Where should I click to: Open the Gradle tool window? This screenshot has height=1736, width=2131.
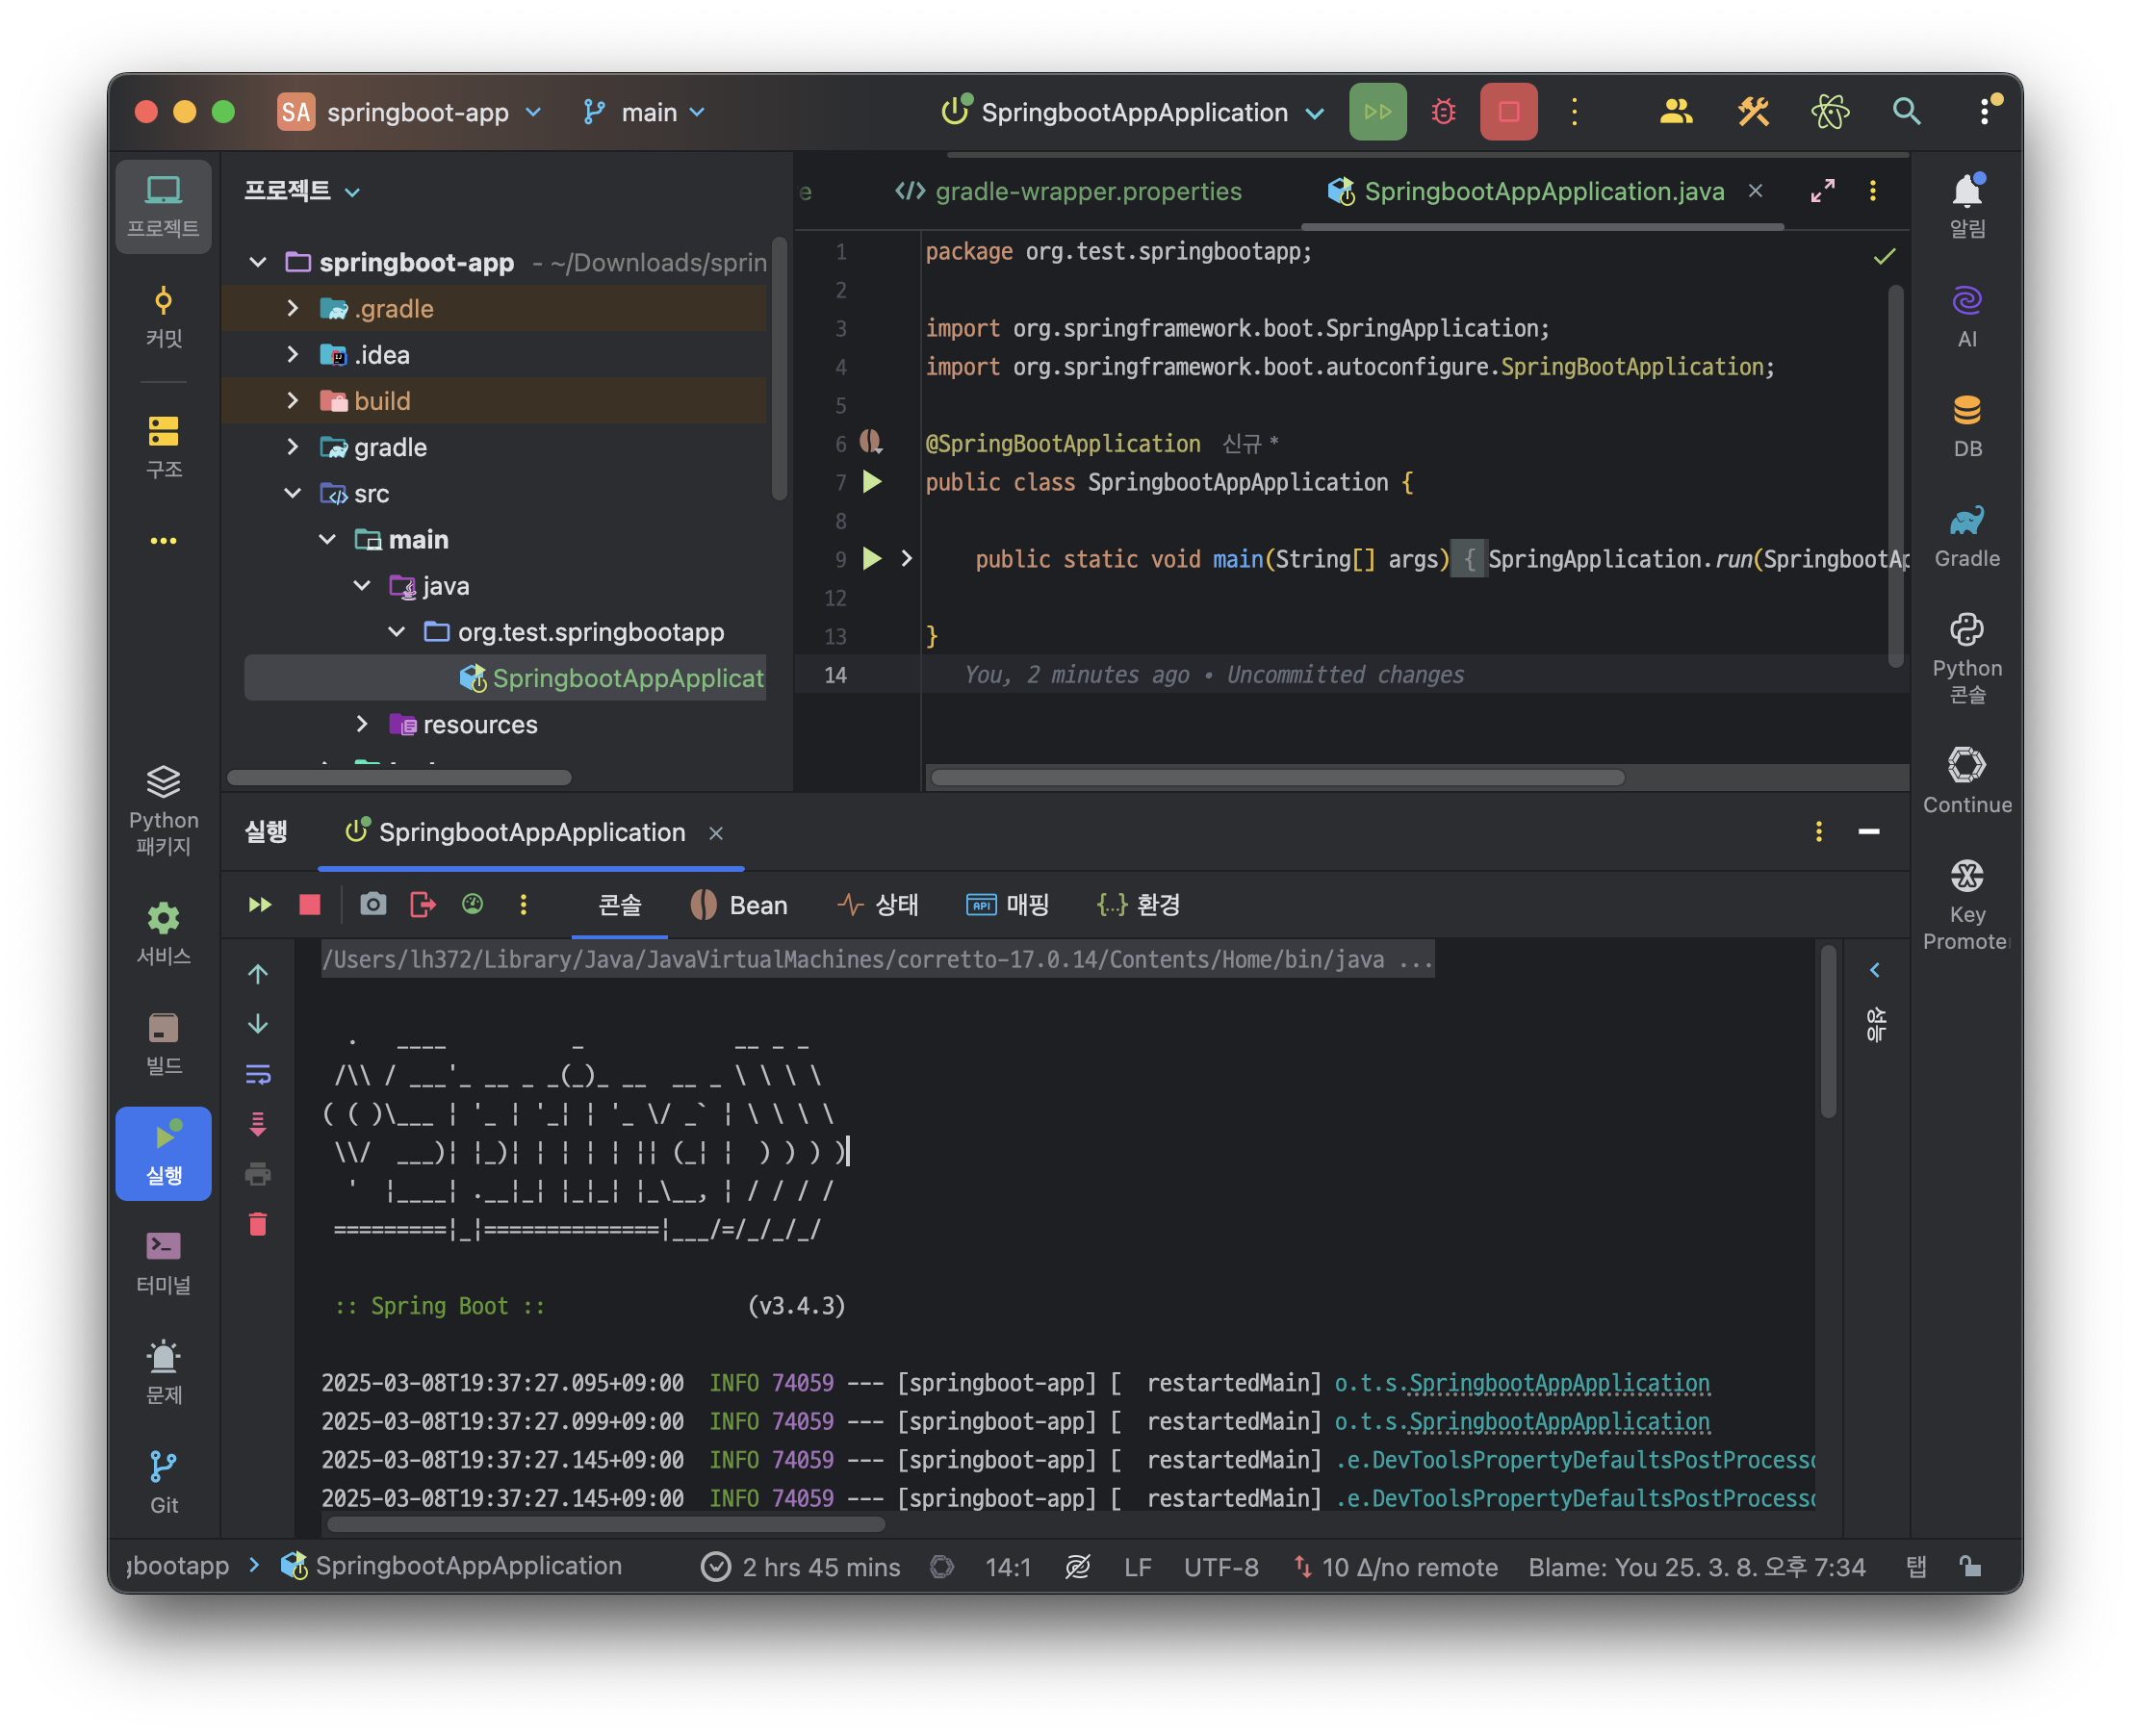pyautogui.click(x=1966, y=537)
